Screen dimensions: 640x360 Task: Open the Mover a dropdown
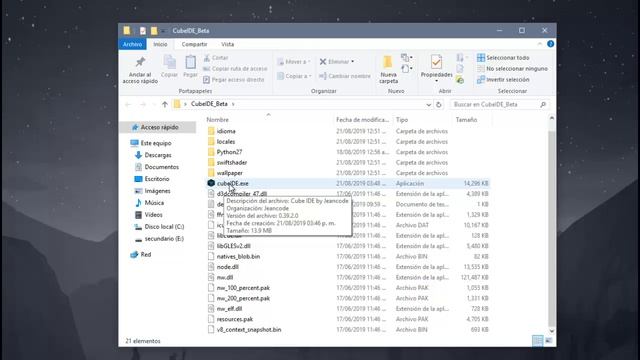tap(293, 62)
